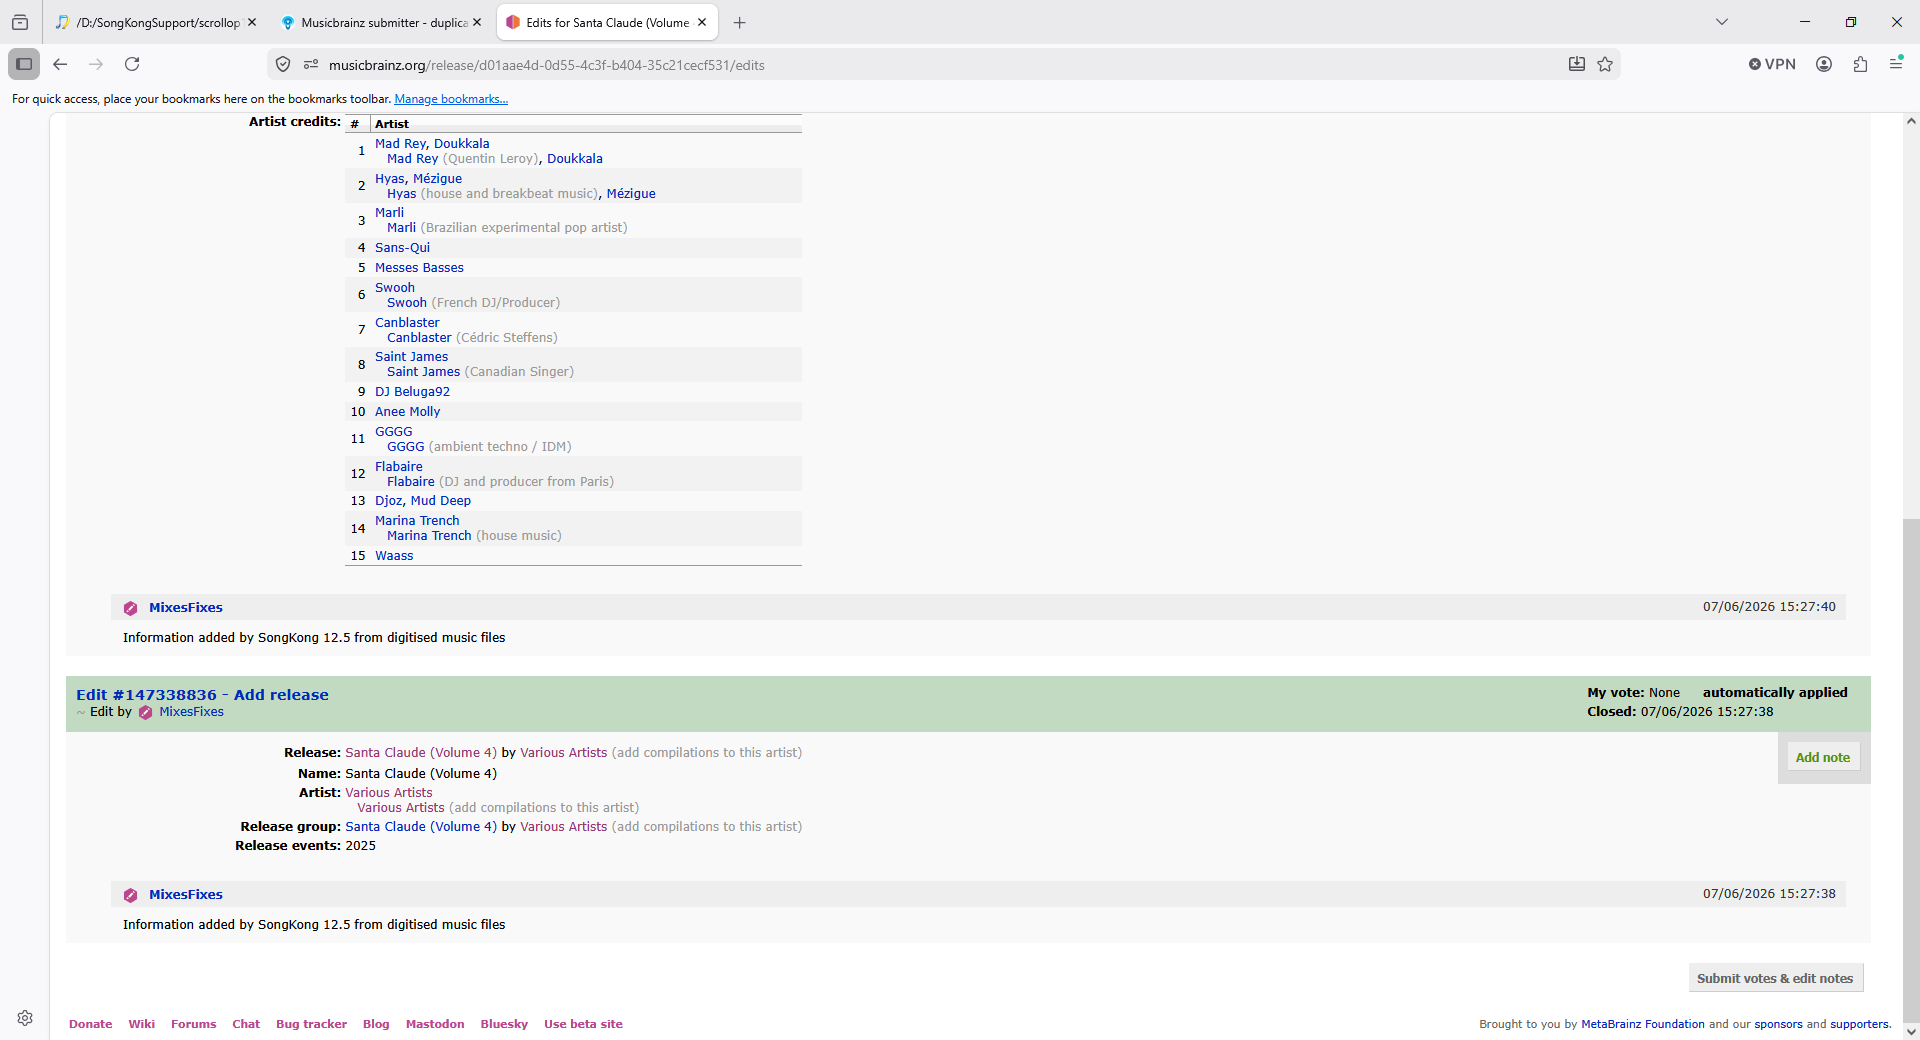Open the Blog footer link
This screenshot has width=1920, height=1040.
click(376, 1024)
